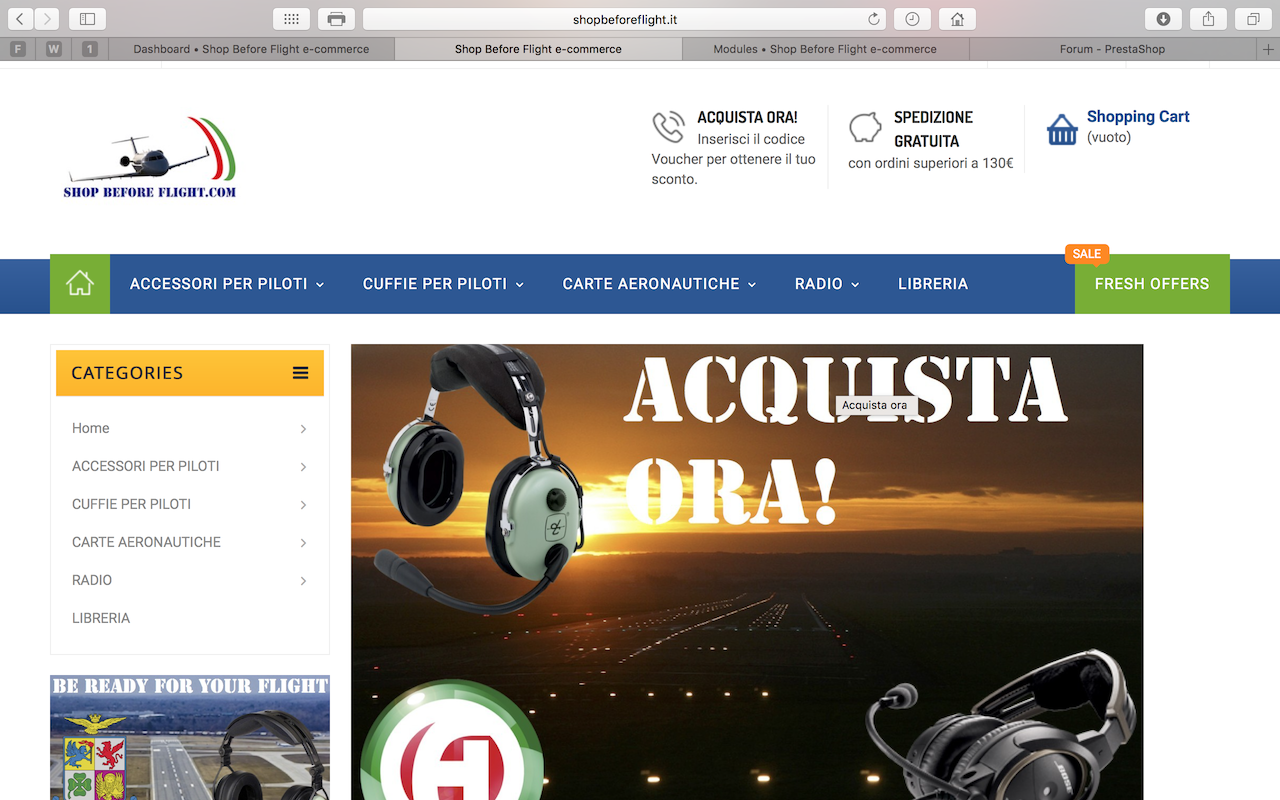Screen dimensions: 1280x800
Task: Go to homepage via green house icon
Action: [80, 284]
